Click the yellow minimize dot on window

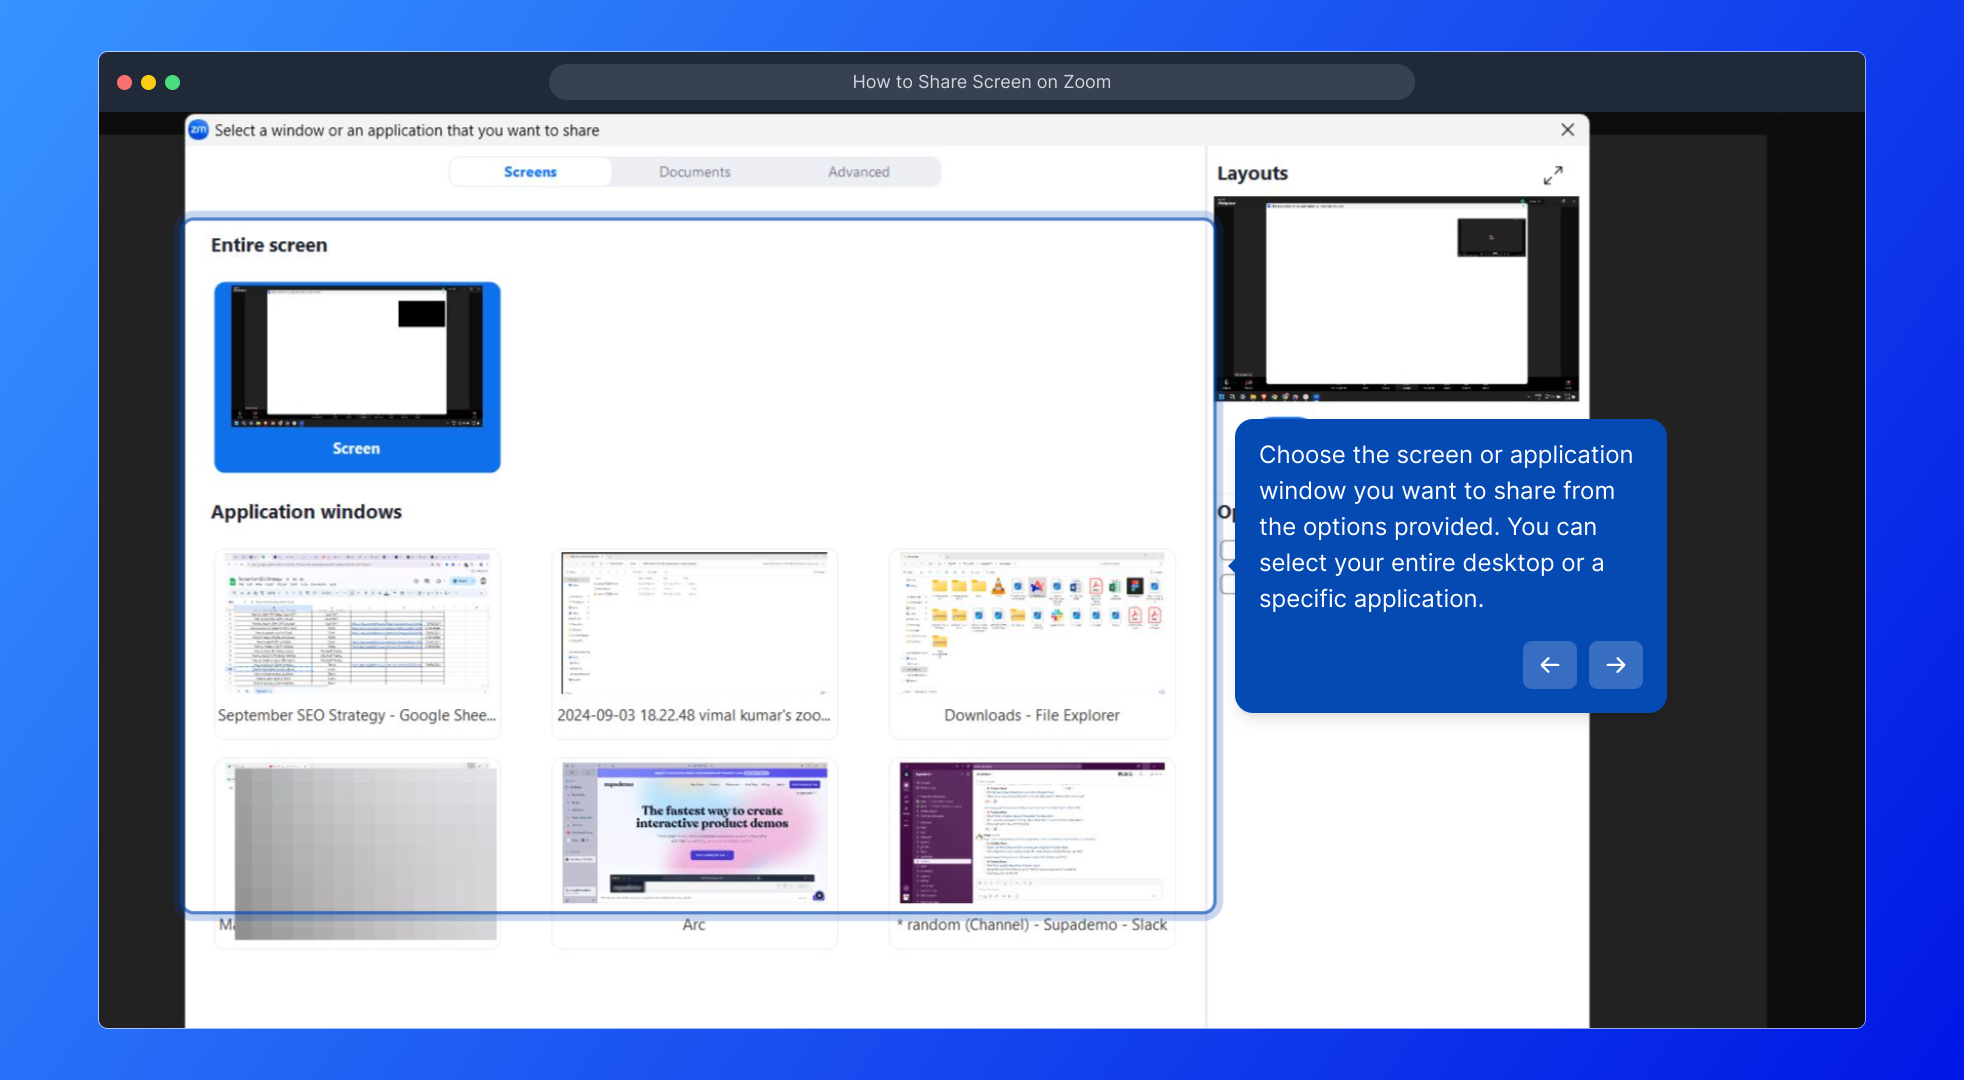click(148, 82)
